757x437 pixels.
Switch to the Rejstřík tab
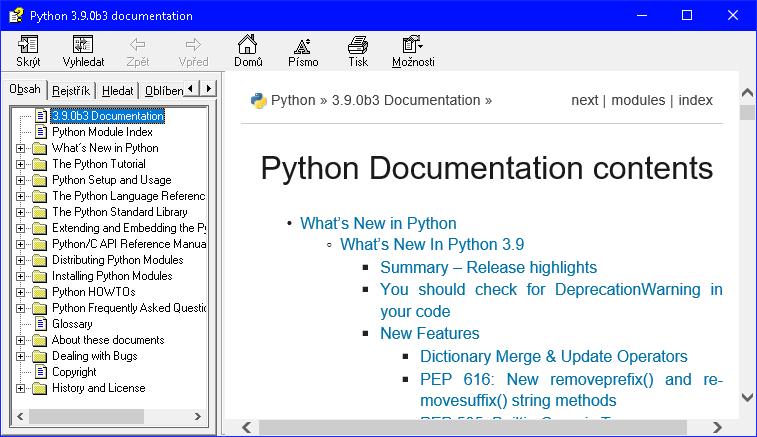tap(71, 91)
